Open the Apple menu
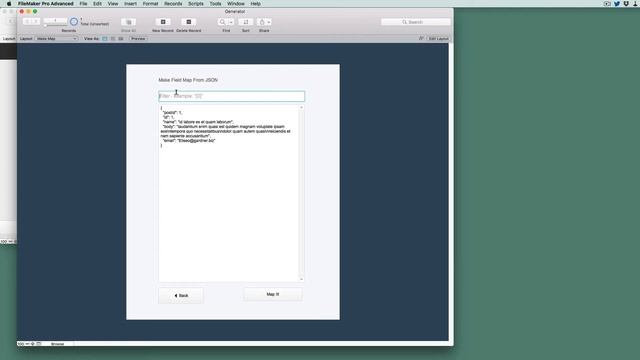 [x=9, y=4]
